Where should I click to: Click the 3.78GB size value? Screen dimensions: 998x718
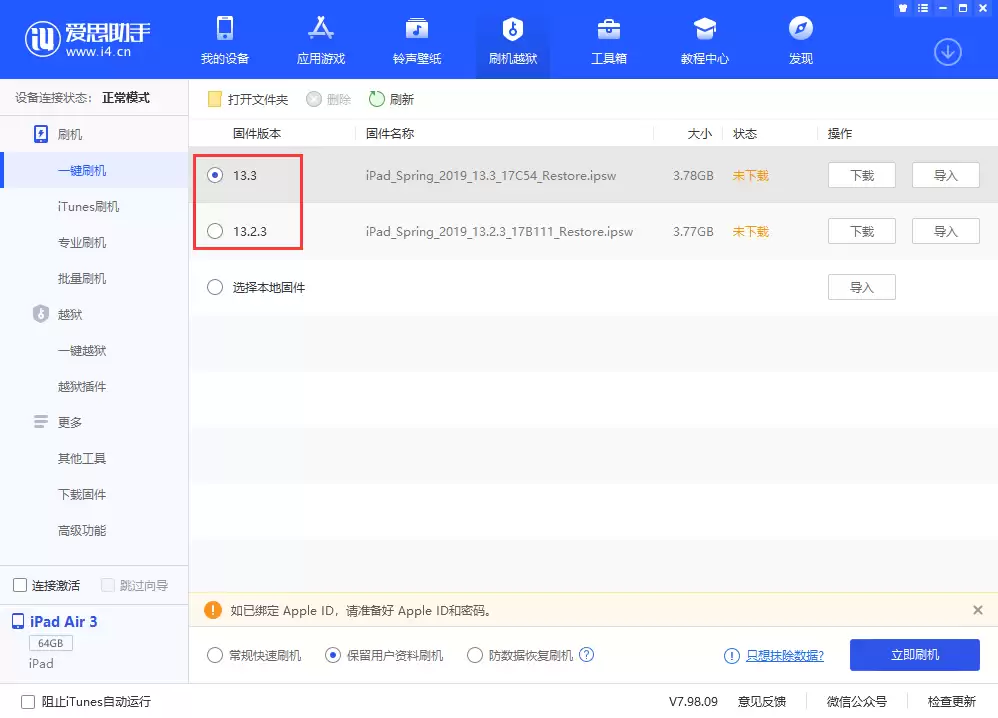coord(693,176)
